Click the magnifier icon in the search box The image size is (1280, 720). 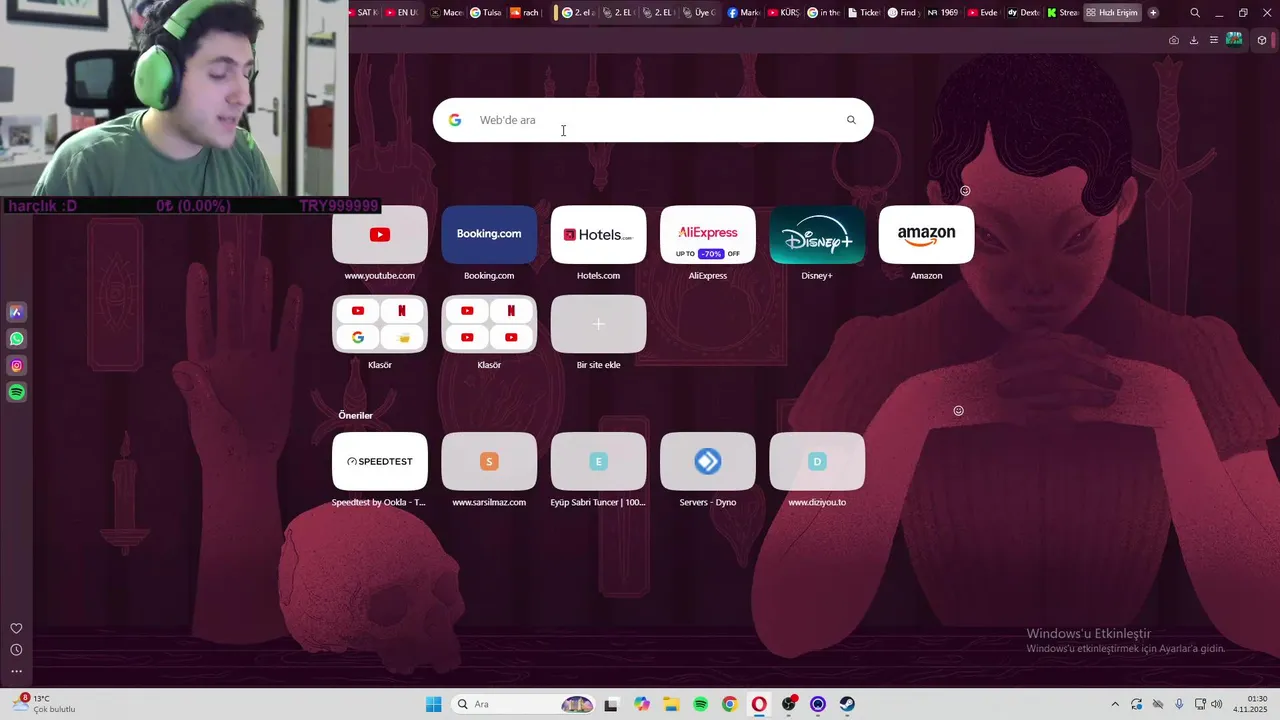click(x=851, y=120)
